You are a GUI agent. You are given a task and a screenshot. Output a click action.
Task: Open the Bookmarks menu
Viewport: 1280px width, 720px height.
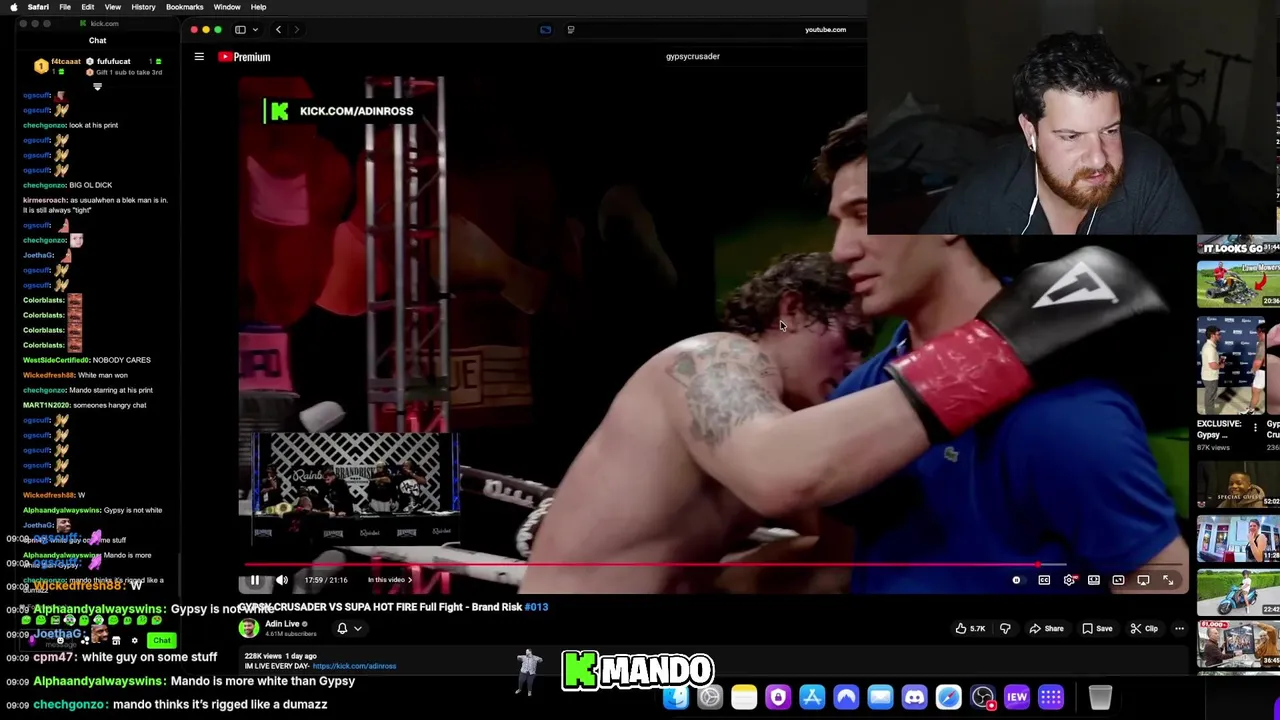click(x=185, y=7)
